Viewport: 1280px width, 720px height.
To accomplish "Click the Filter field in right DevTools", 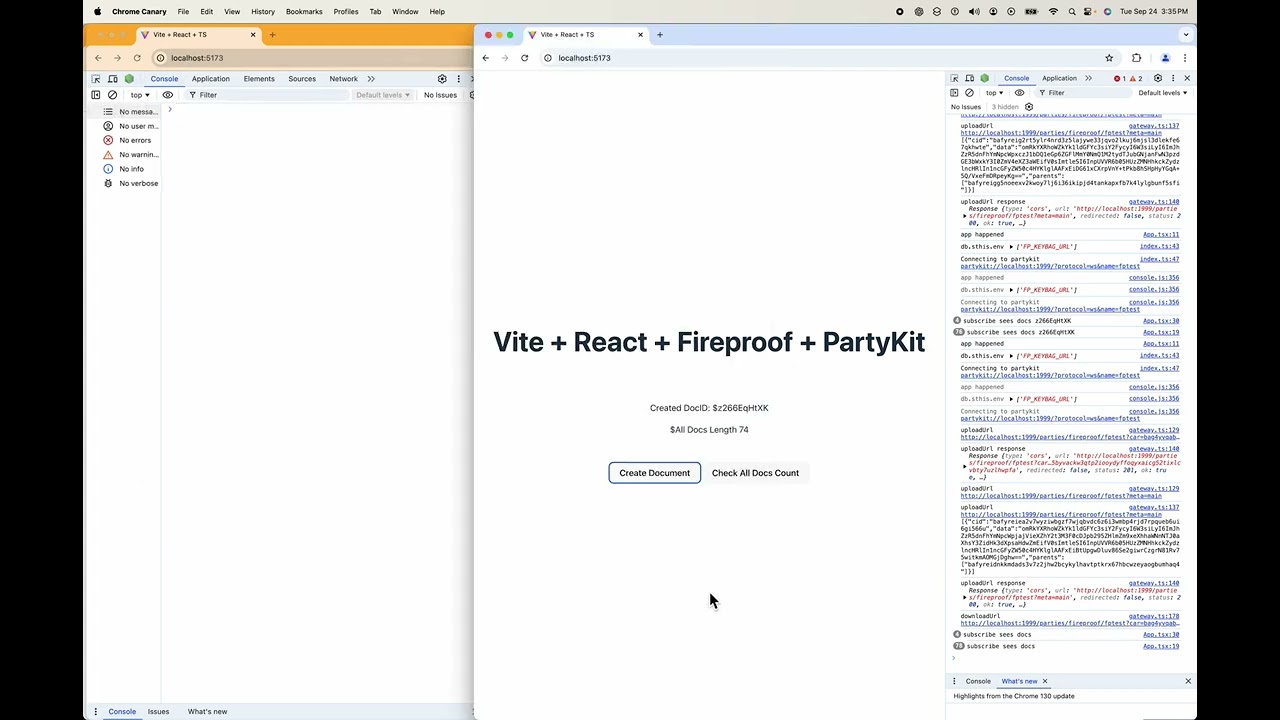I will pos(1085,93).
